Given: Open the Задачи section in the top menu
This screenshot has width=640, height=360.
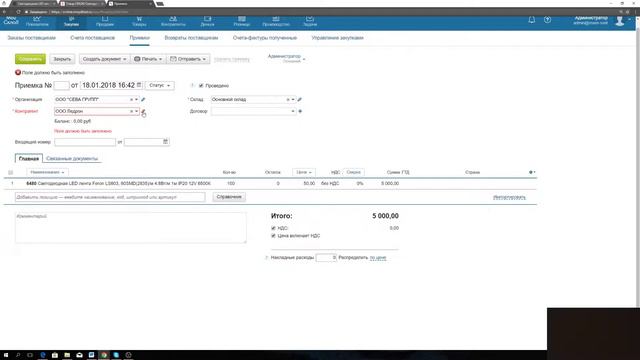Looking at the screenshot, I should 310,21.
